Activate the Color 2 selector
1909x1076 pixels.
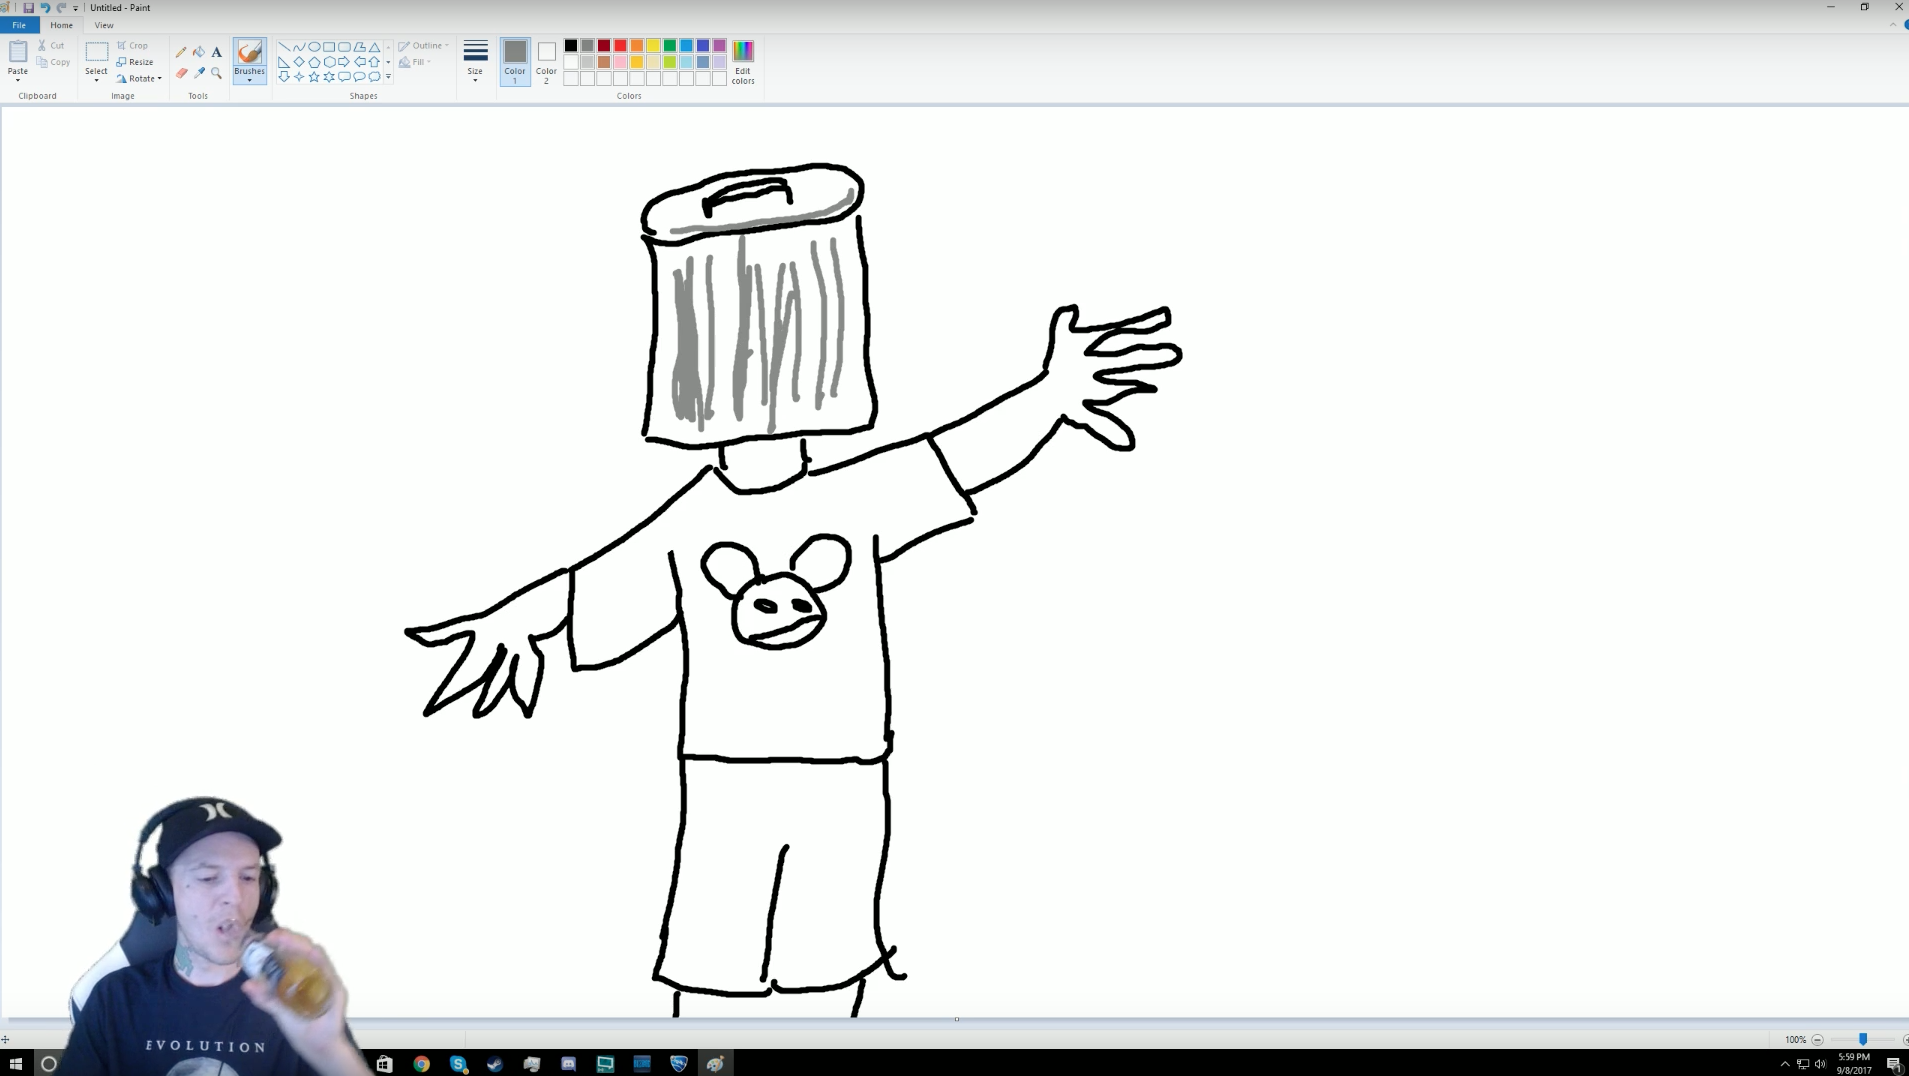pyautogui.click(x=546, y=61)
